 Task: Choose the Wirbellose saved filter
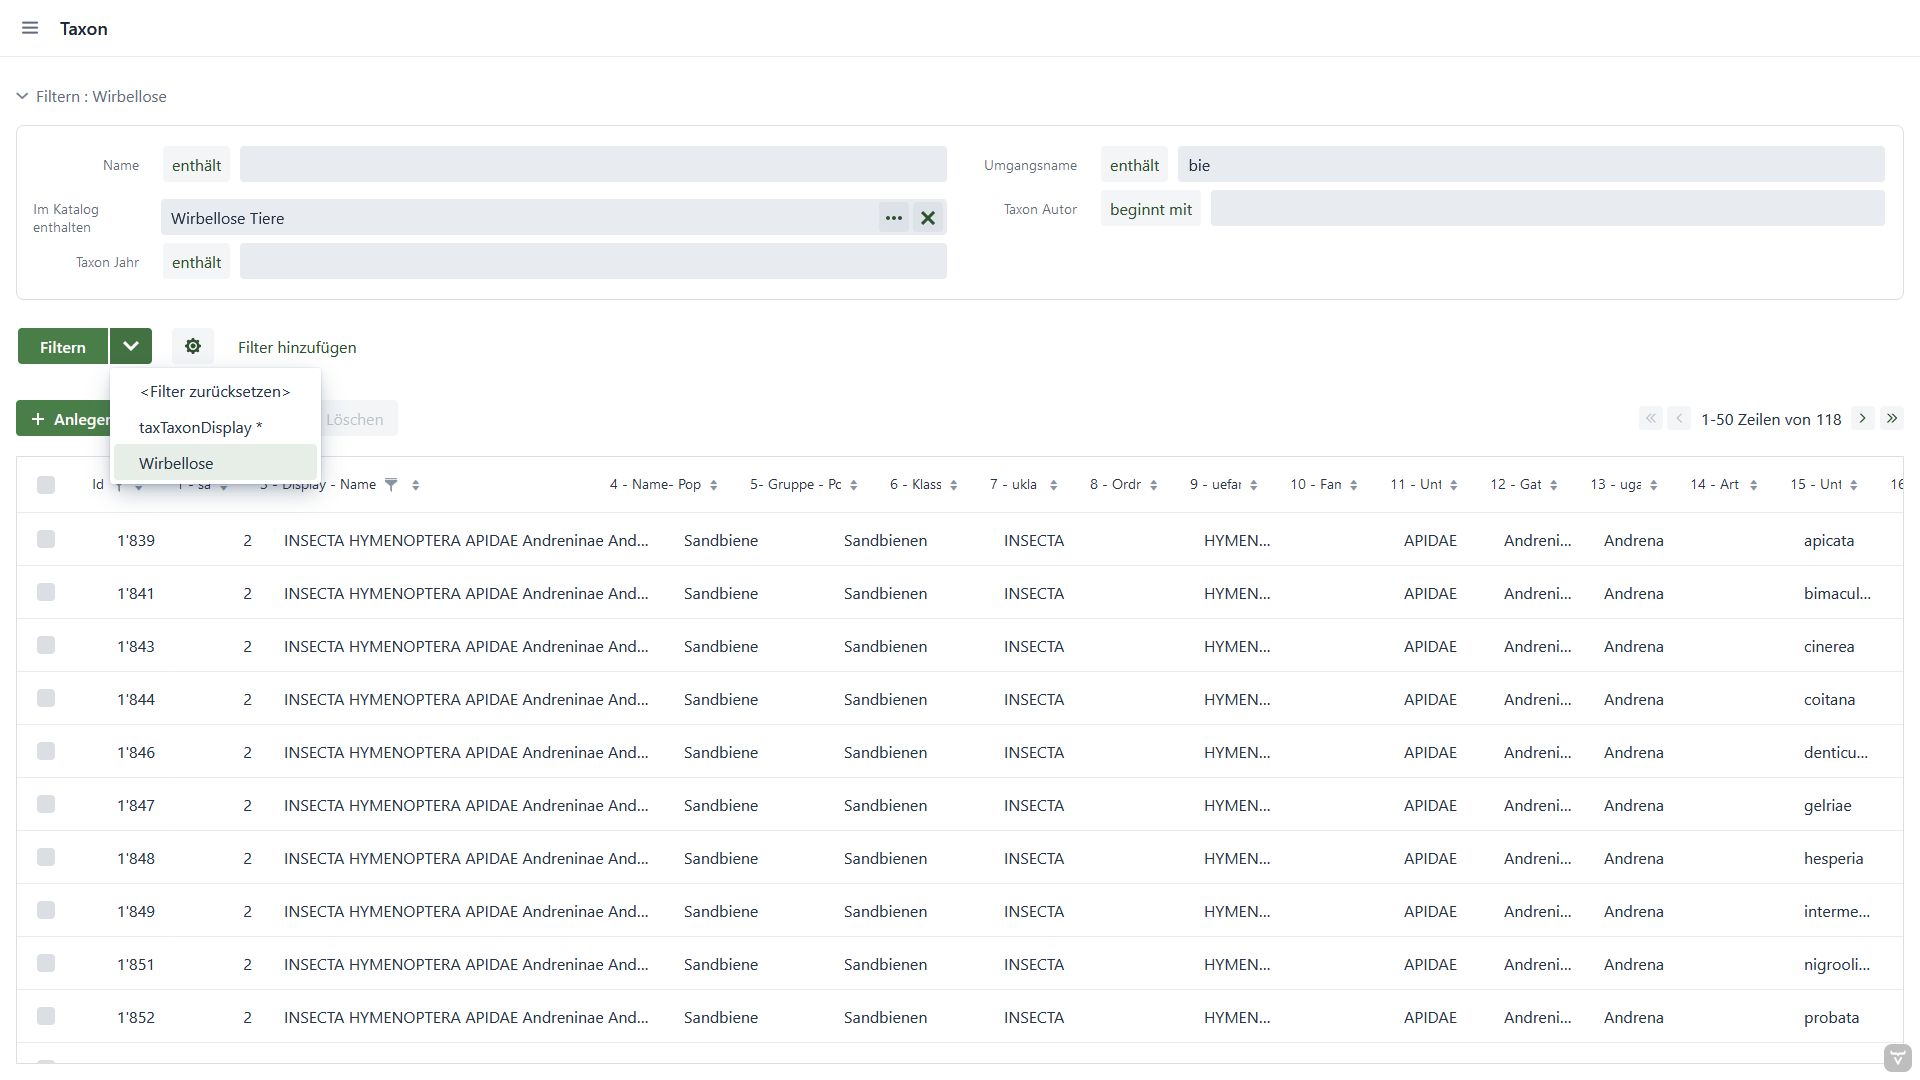[176, 463]
